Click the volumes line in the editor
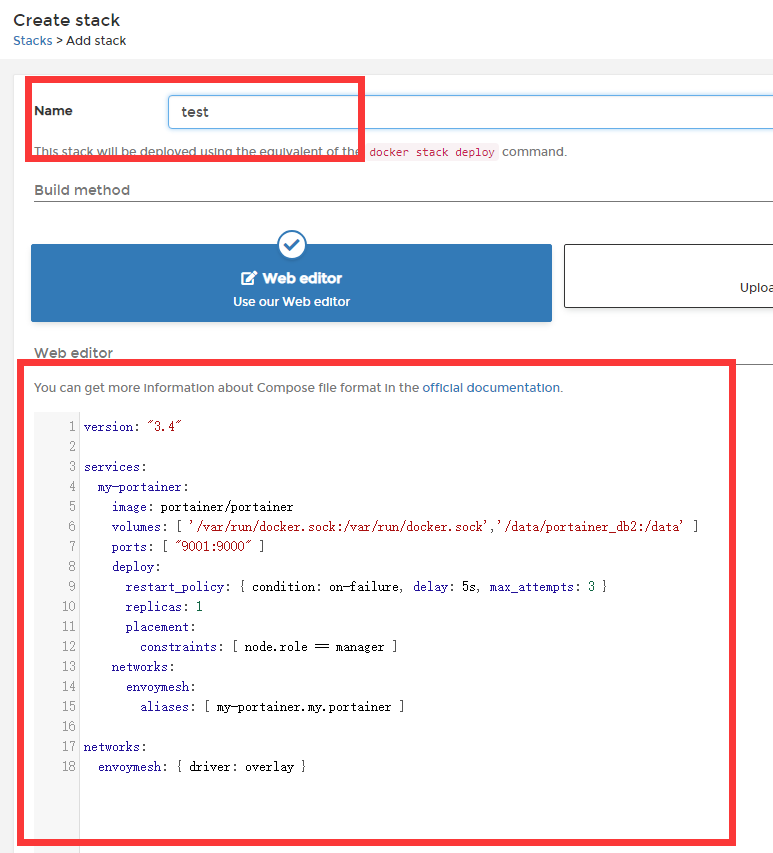This screenshot has height=853, width=773. pos(405,527)
